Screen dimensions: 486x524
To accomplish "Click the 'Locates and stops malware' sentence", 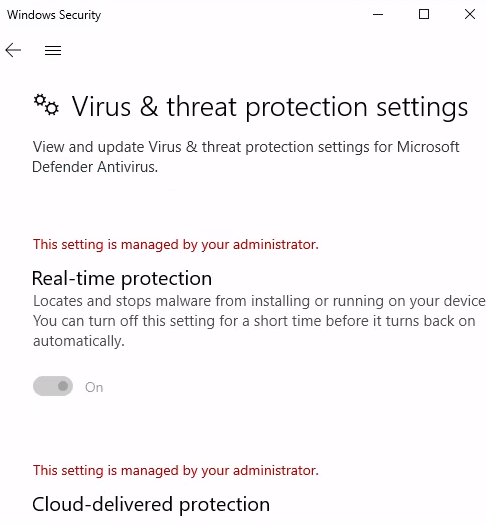I will pyautogui.click(x=259, y=301).
